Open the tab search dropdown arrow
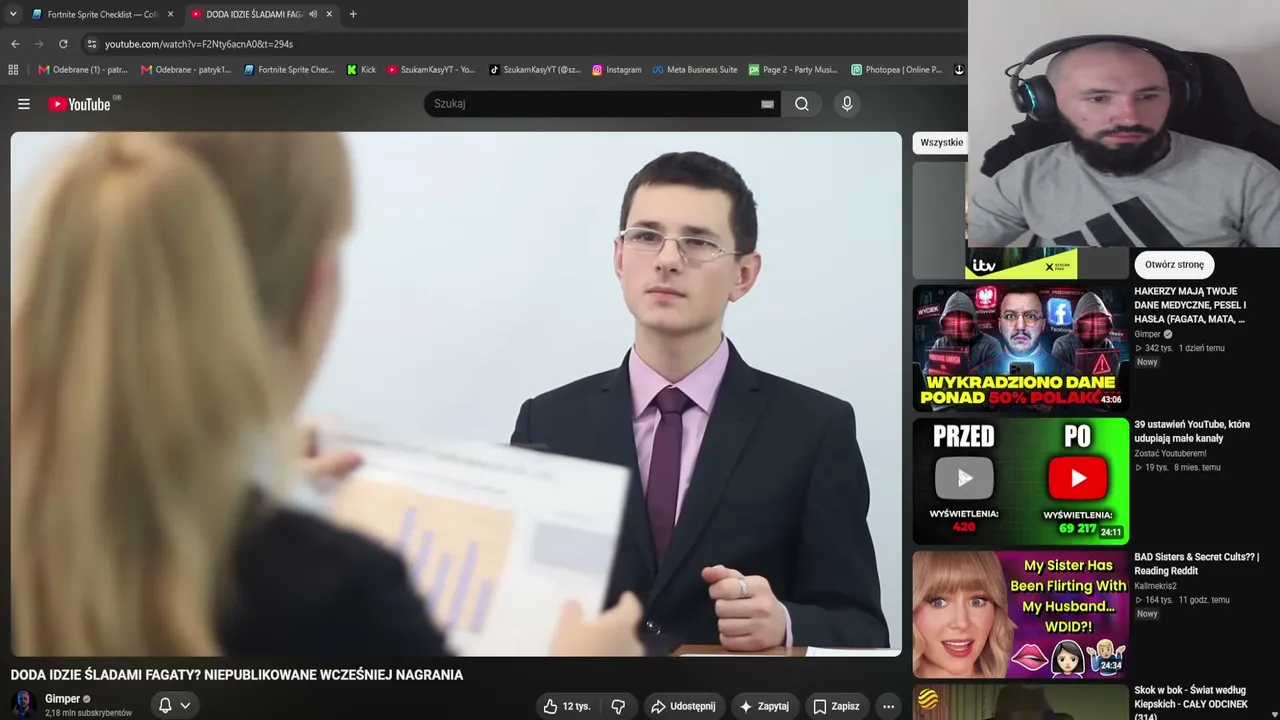The height and width of the screenshot is (720, 1280). tap(13, 14)
